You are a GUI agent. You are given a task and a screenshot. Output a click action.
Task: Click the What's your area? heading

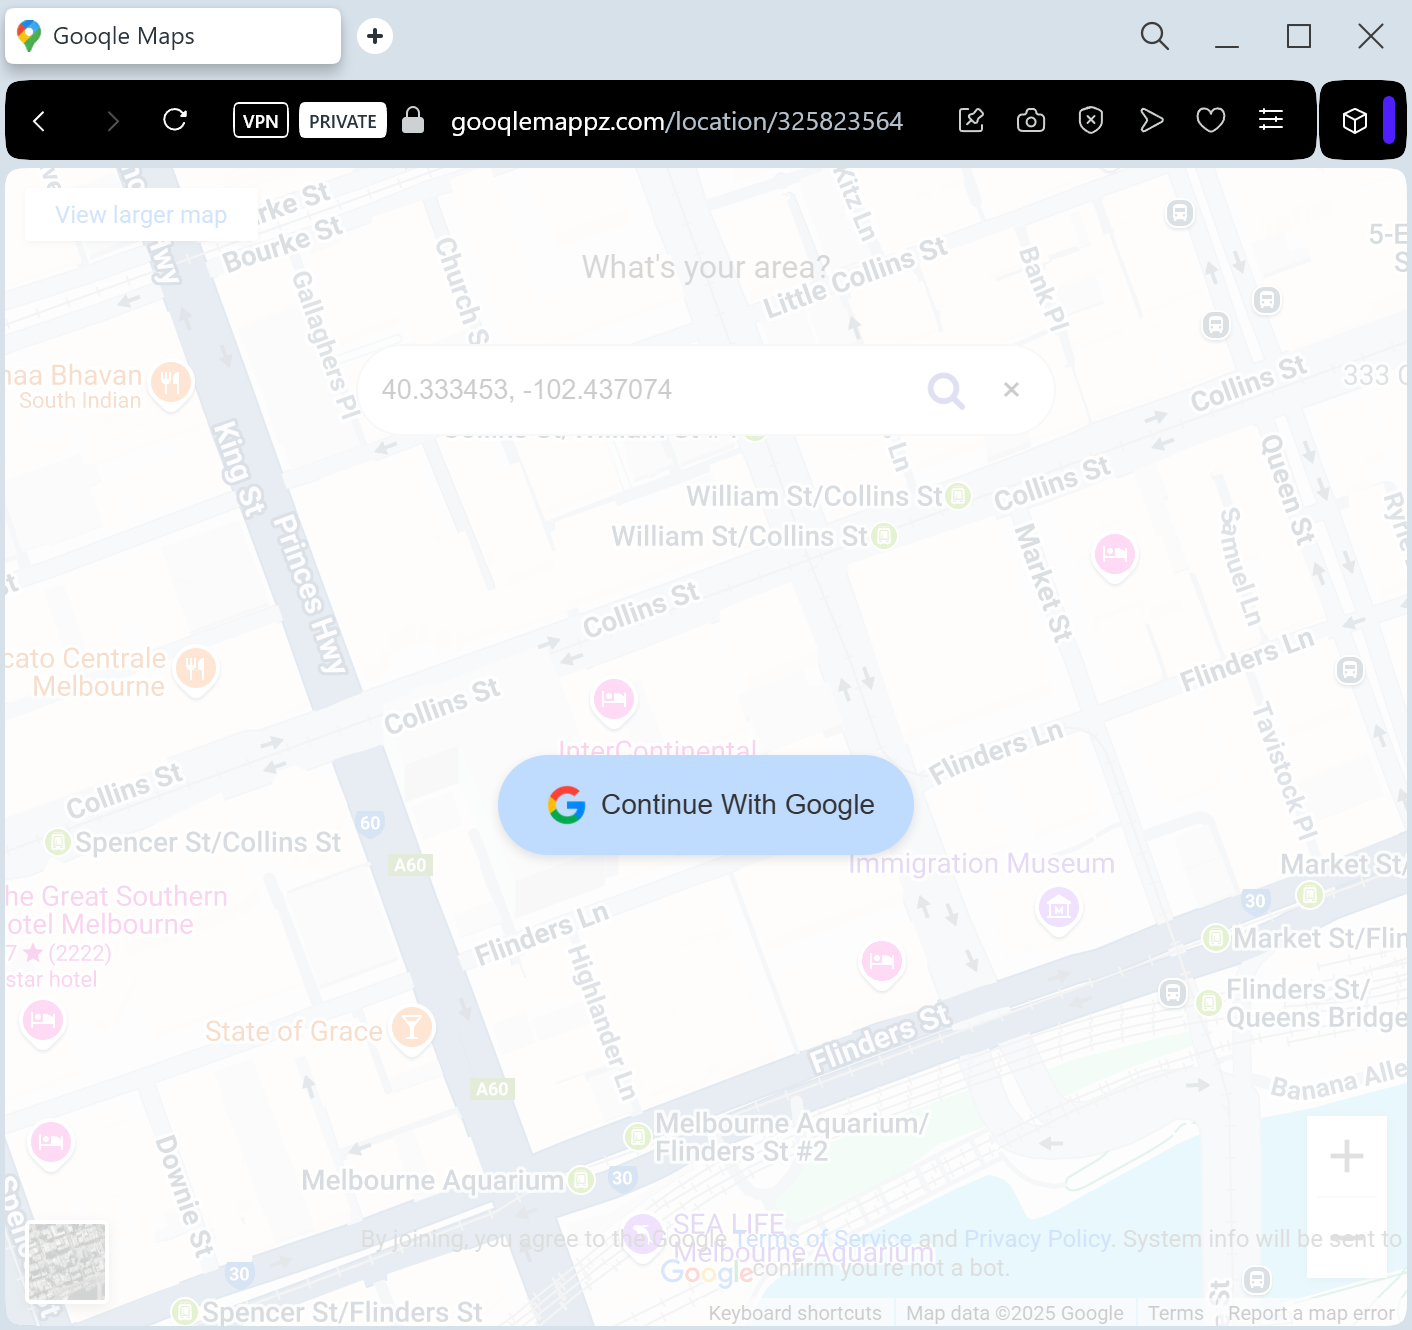(706, 268)
